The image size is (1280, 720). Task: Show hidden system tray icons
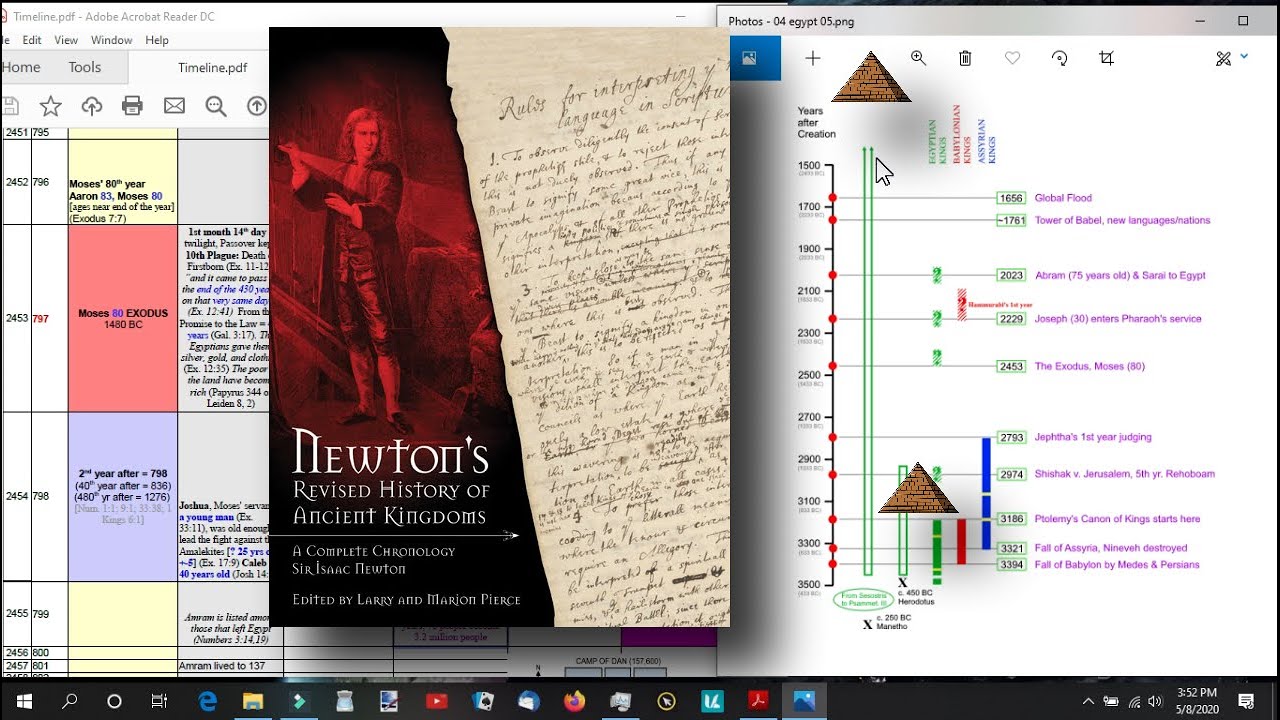(1088, 701)
